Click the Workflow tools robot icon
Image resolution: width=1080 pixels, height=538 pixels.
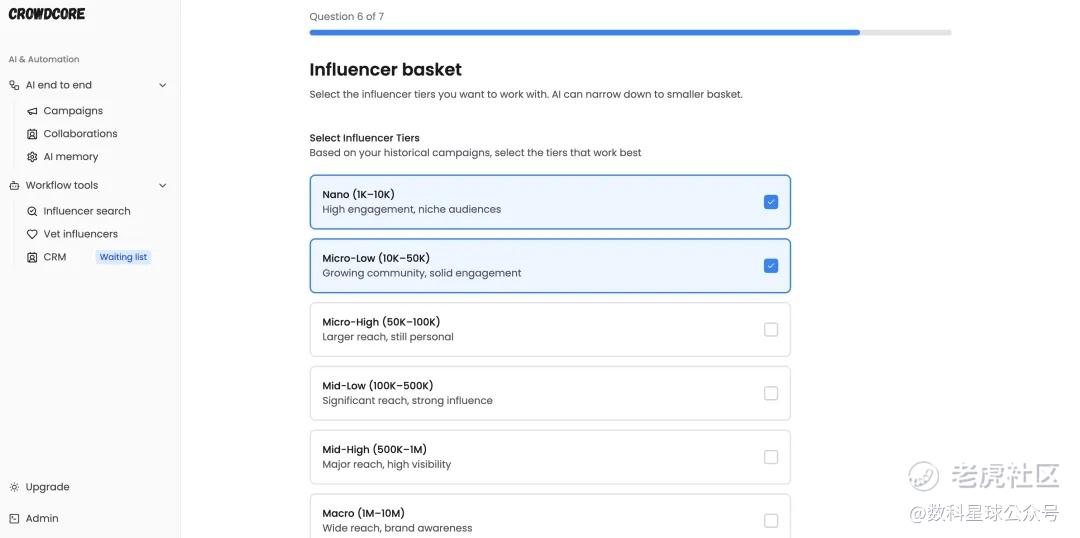click(14, 185)
